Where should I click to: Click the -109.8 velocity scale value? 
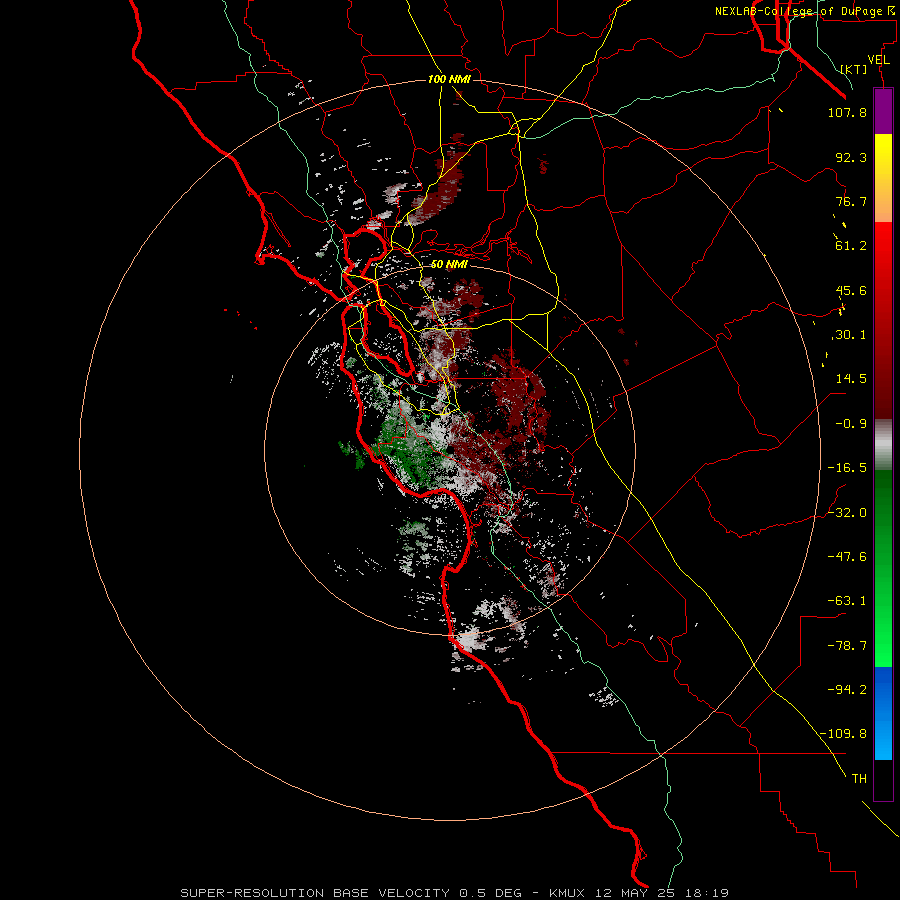(x=844, y=734)
